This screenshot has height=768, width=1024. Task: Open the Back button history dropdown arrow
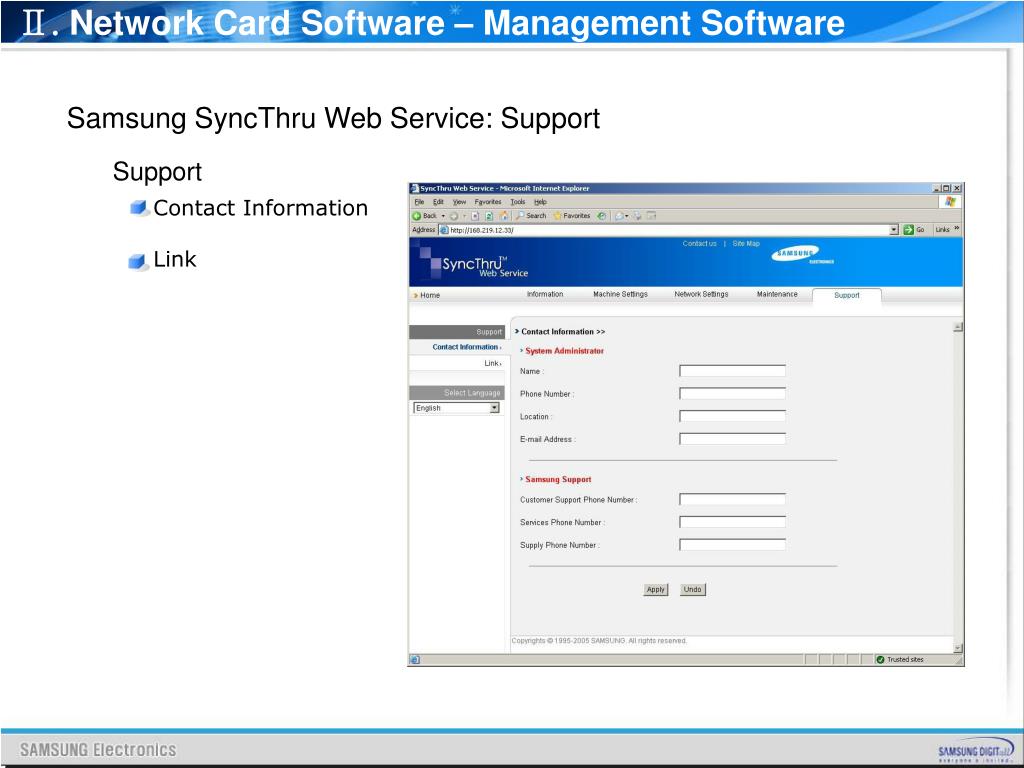pyautogui.click(x=443, y=216)
